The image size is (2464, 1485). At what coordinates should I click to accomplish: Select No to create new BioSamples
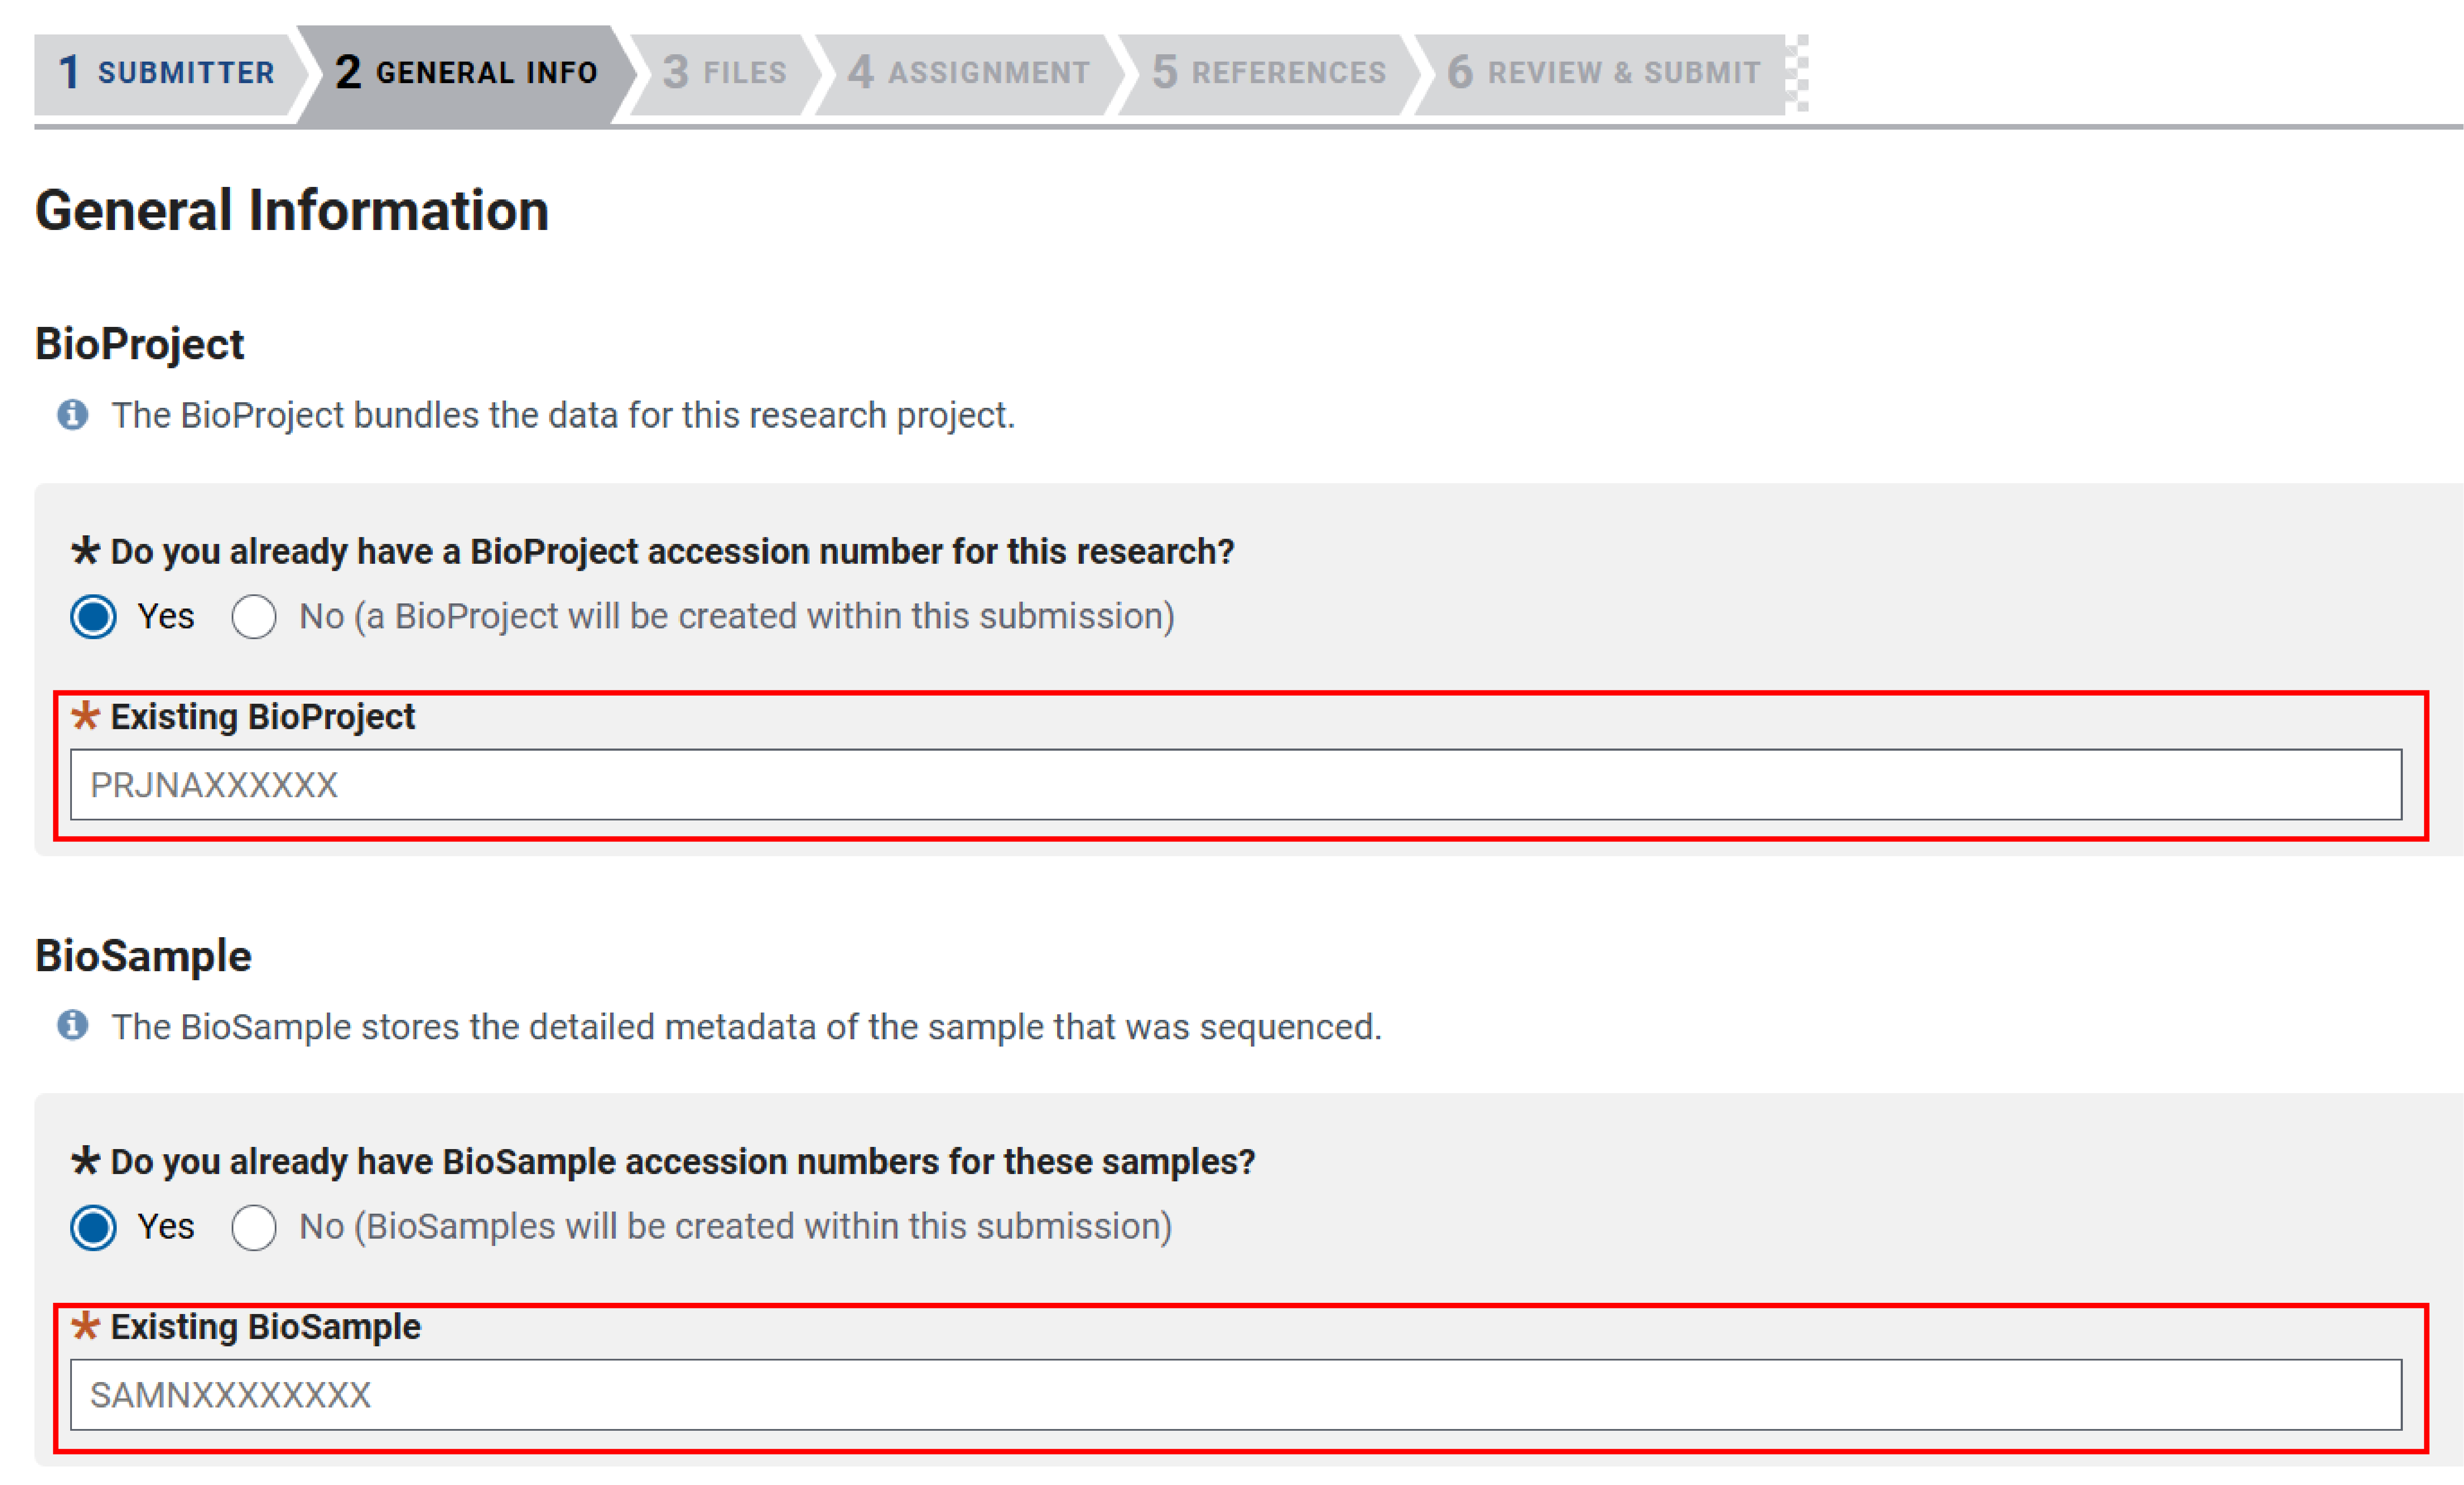pos(254,1227)
